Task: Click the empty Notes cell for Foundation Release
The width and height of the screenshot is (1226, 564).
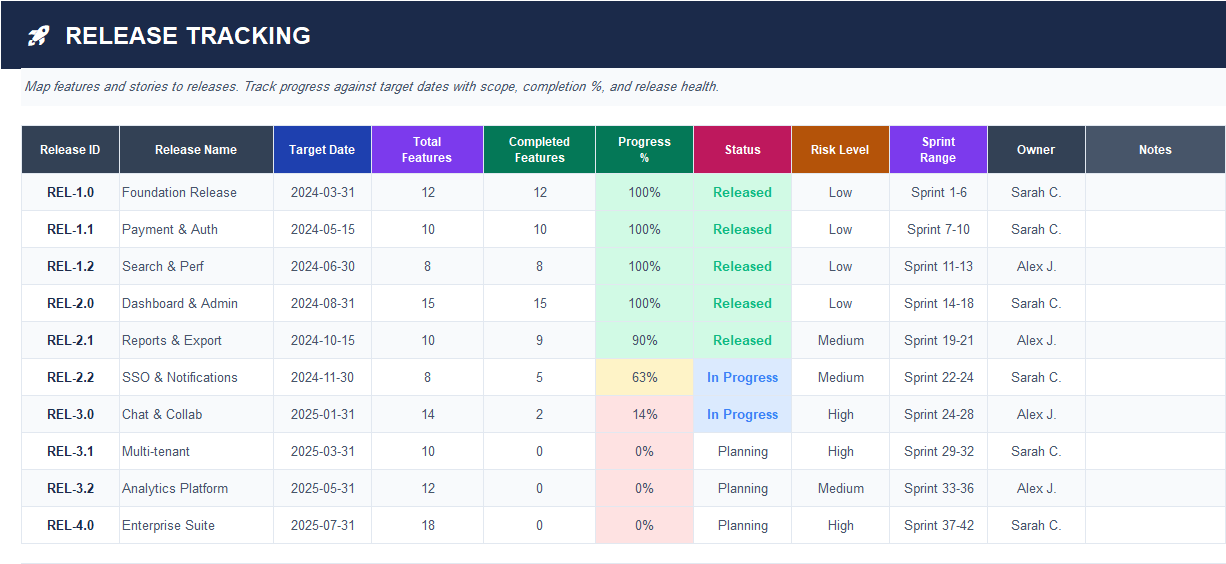Action: (1155, 192)
